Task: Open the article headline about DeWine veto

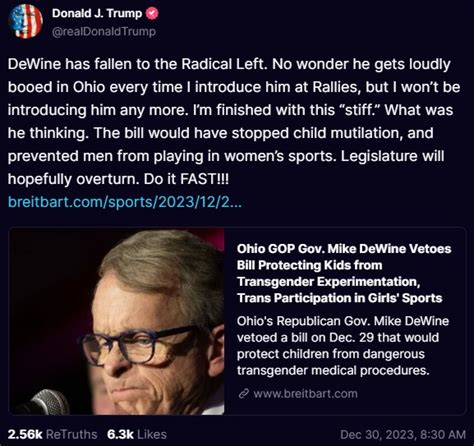Action: pyautogui.click(x=344, y=273)
